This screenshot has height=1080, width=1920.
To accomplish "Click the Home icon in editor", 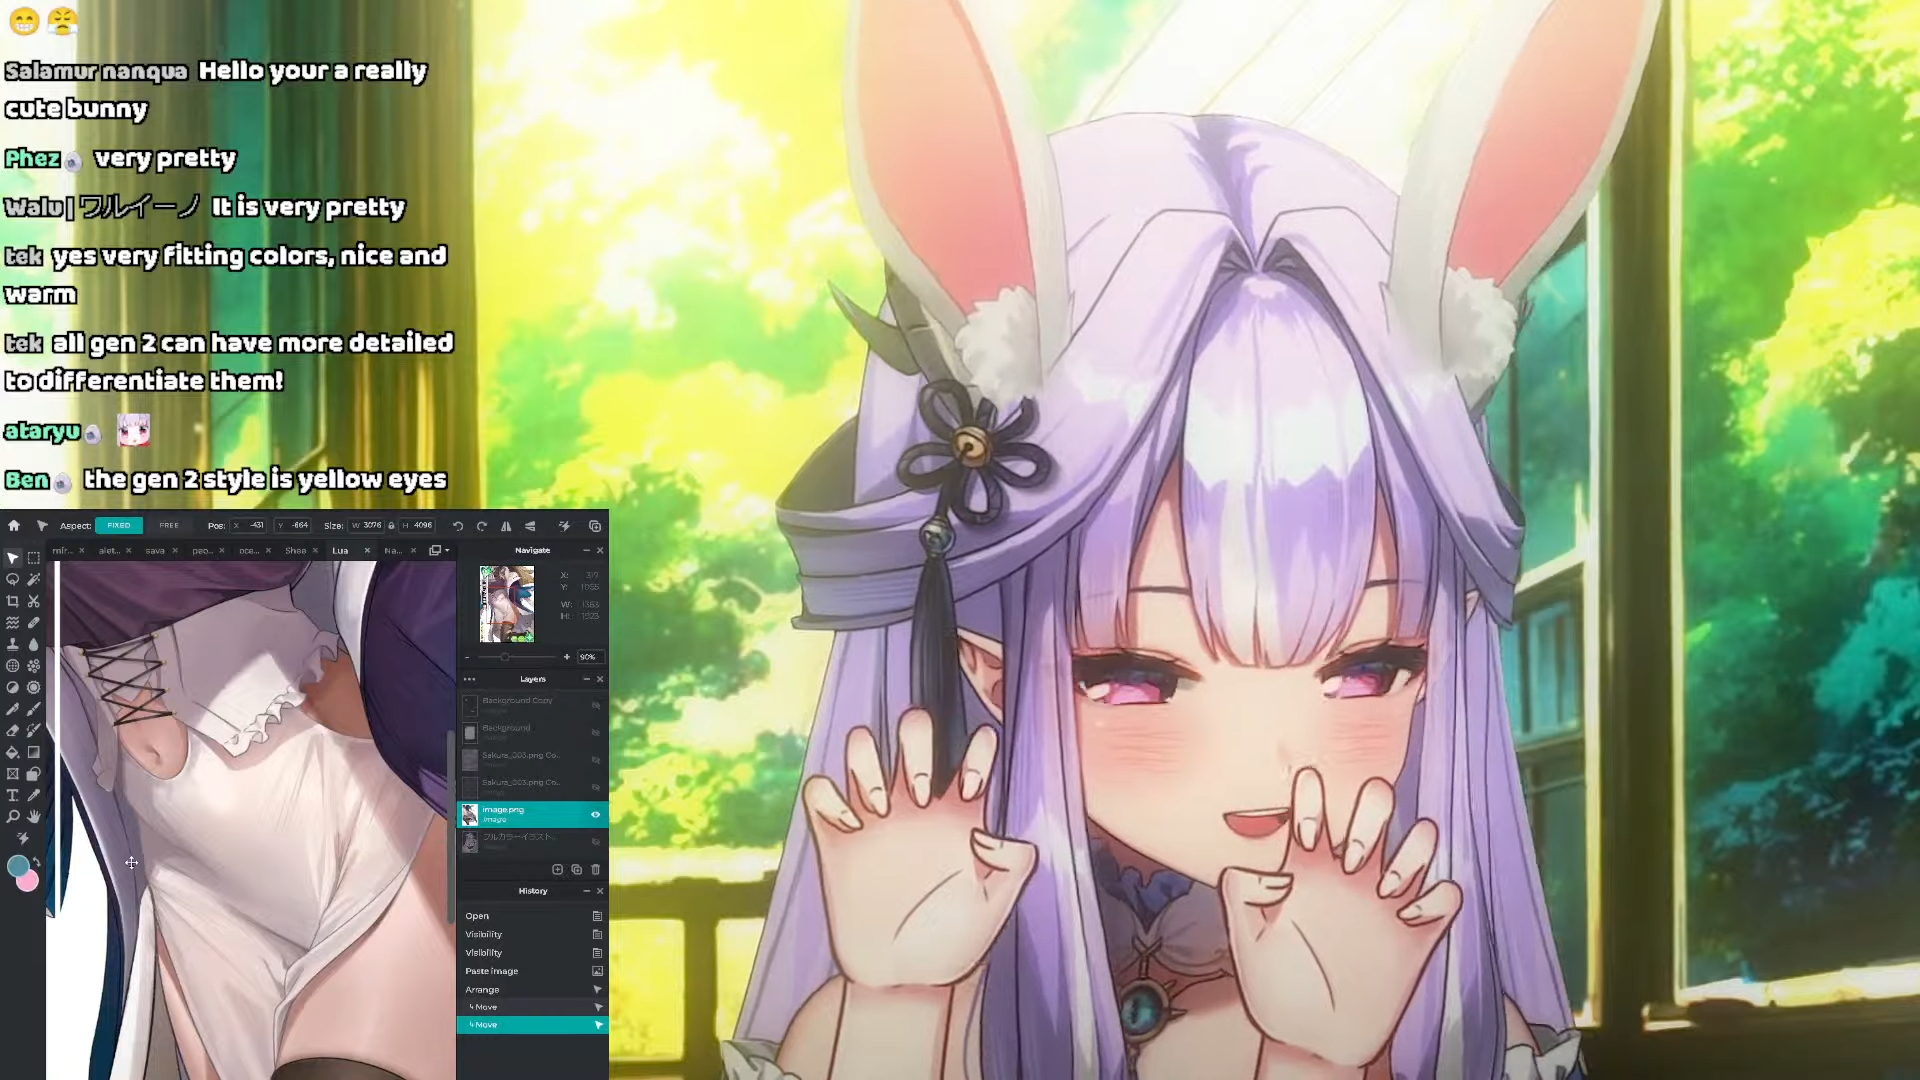I will click(14, 525).
